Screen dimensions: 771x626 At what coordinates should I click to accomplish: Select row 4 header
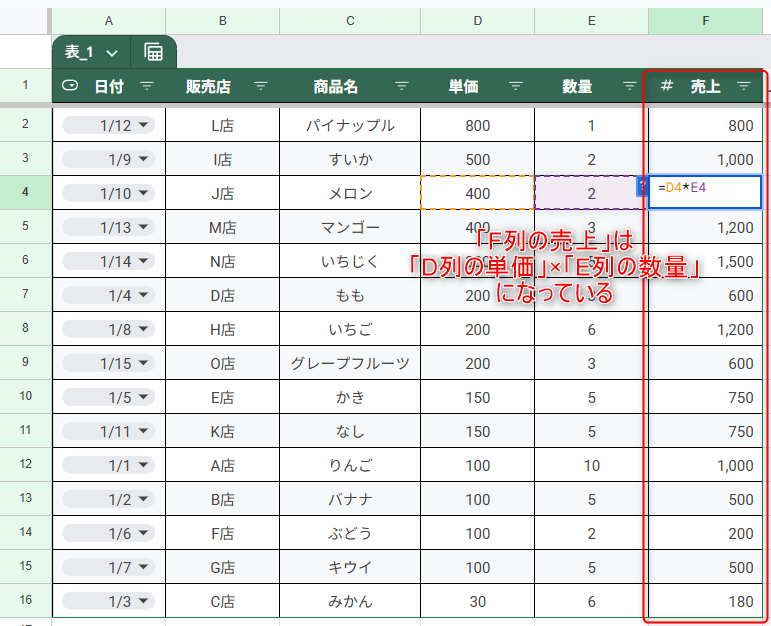(x=25, y=193)
